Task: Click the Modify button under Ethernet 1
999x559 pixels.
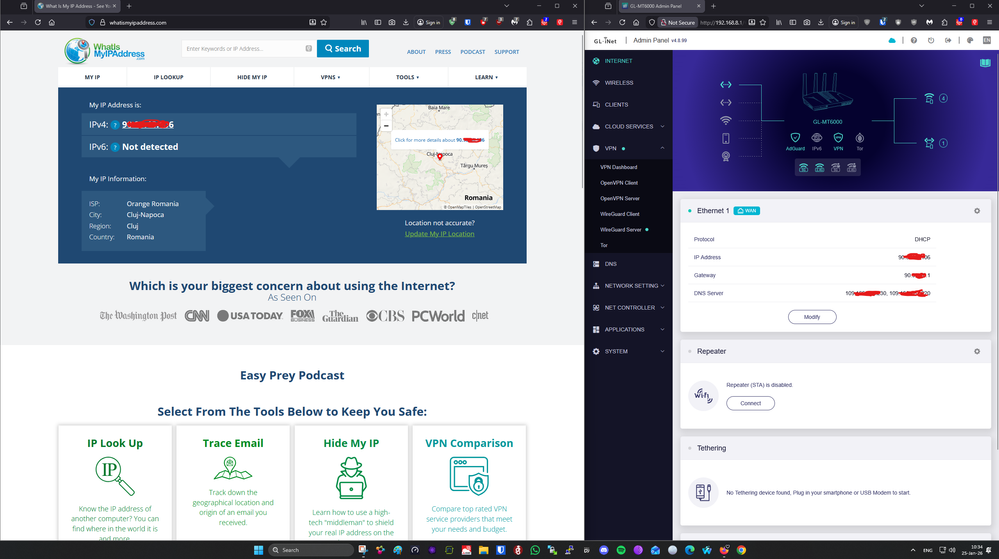Action: [x=812, y=317]
